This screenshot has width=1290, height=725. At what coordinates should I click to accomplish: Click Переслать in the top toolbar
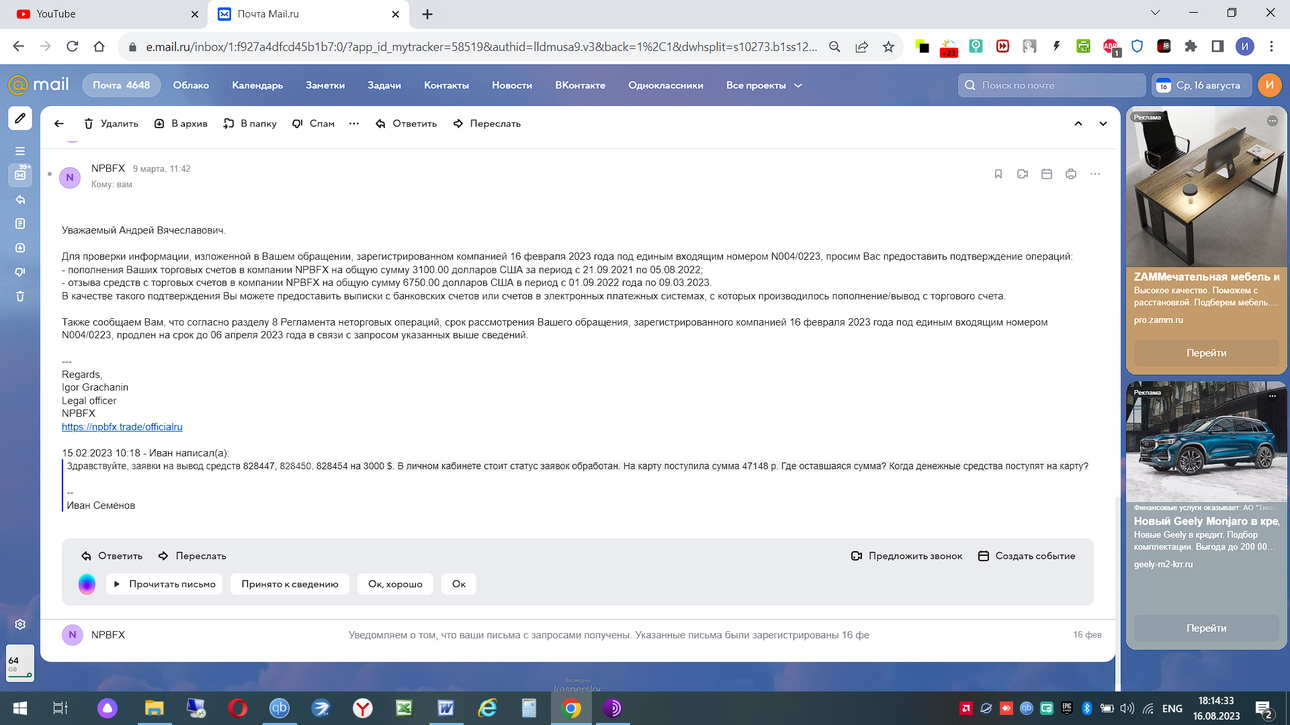point(486,124)
